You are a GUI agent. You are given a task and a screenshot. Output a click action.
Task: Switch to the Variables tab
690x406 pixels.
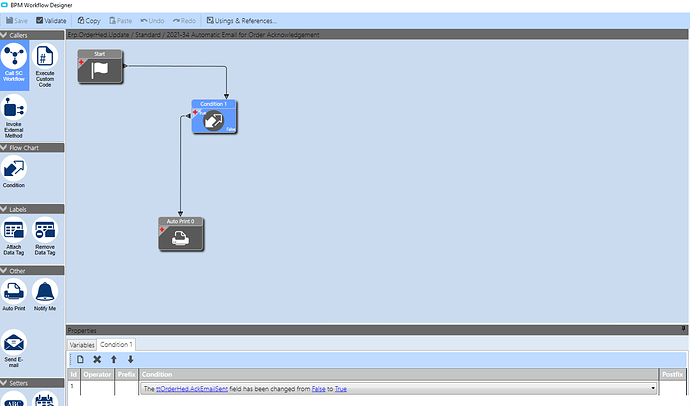82,345
